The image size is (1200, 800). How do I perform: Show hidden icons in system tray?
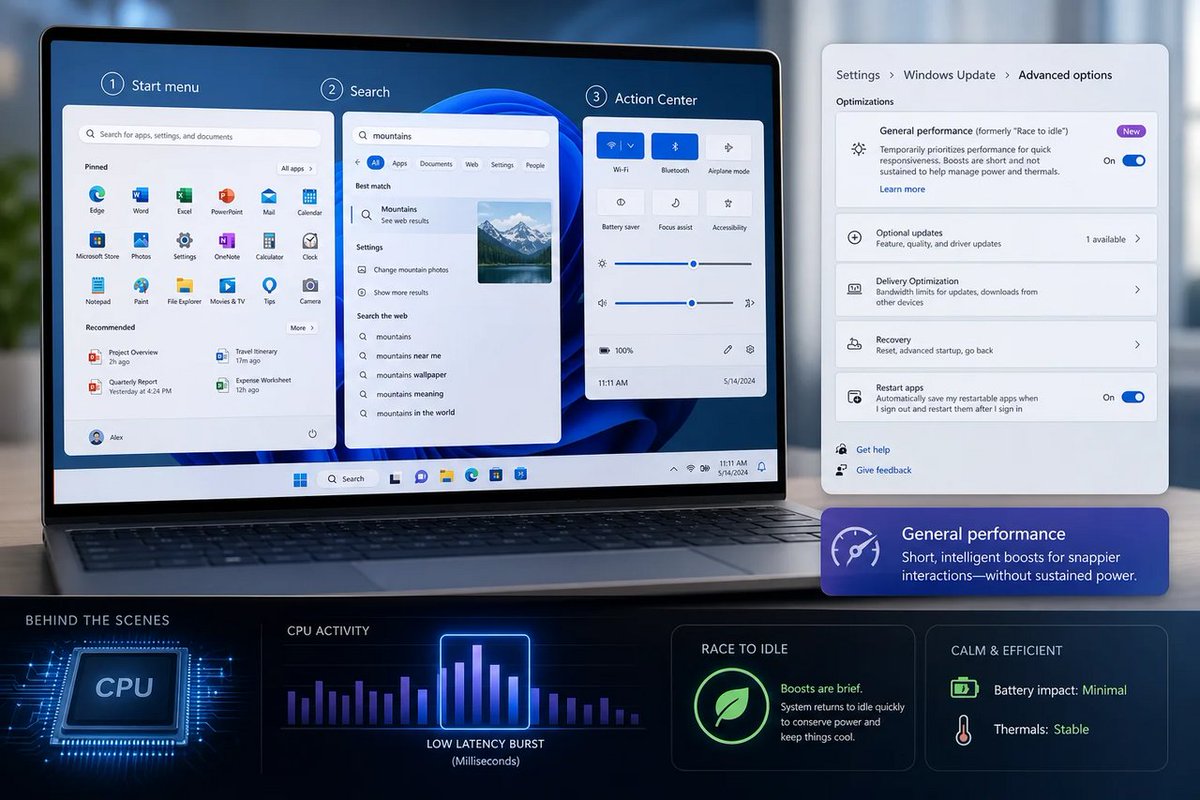pyautogui.click(x=672, y=468)
